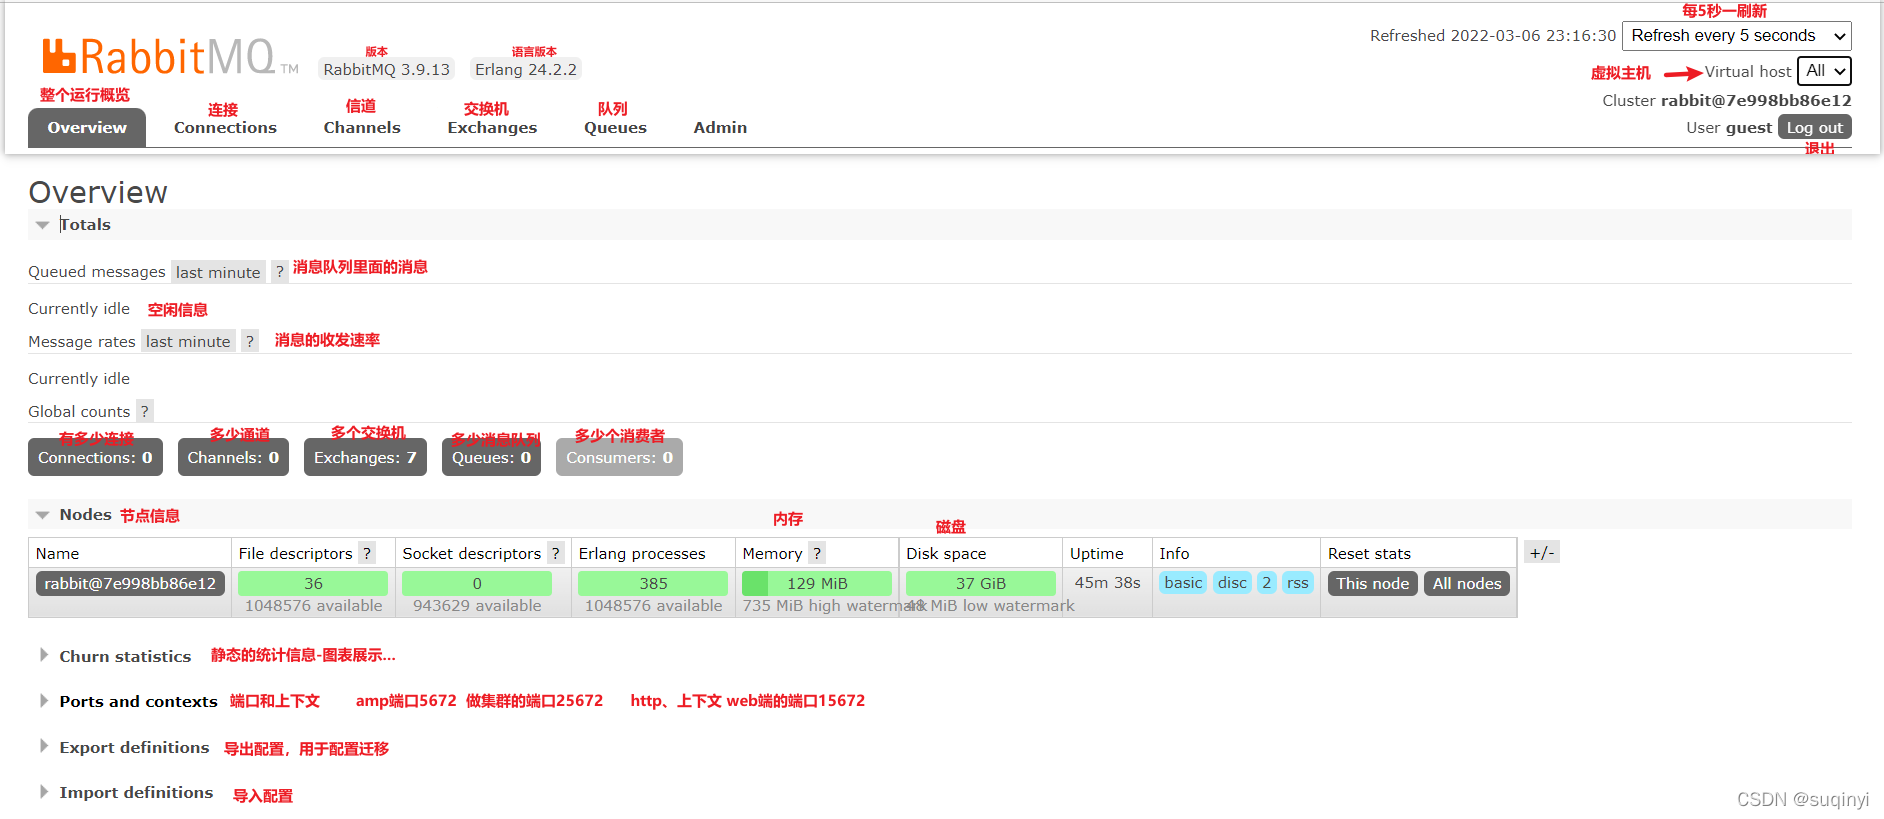Click the Erlang processes bar 385
Viewport: 1884px width, 819px height.
click(653, 583)
